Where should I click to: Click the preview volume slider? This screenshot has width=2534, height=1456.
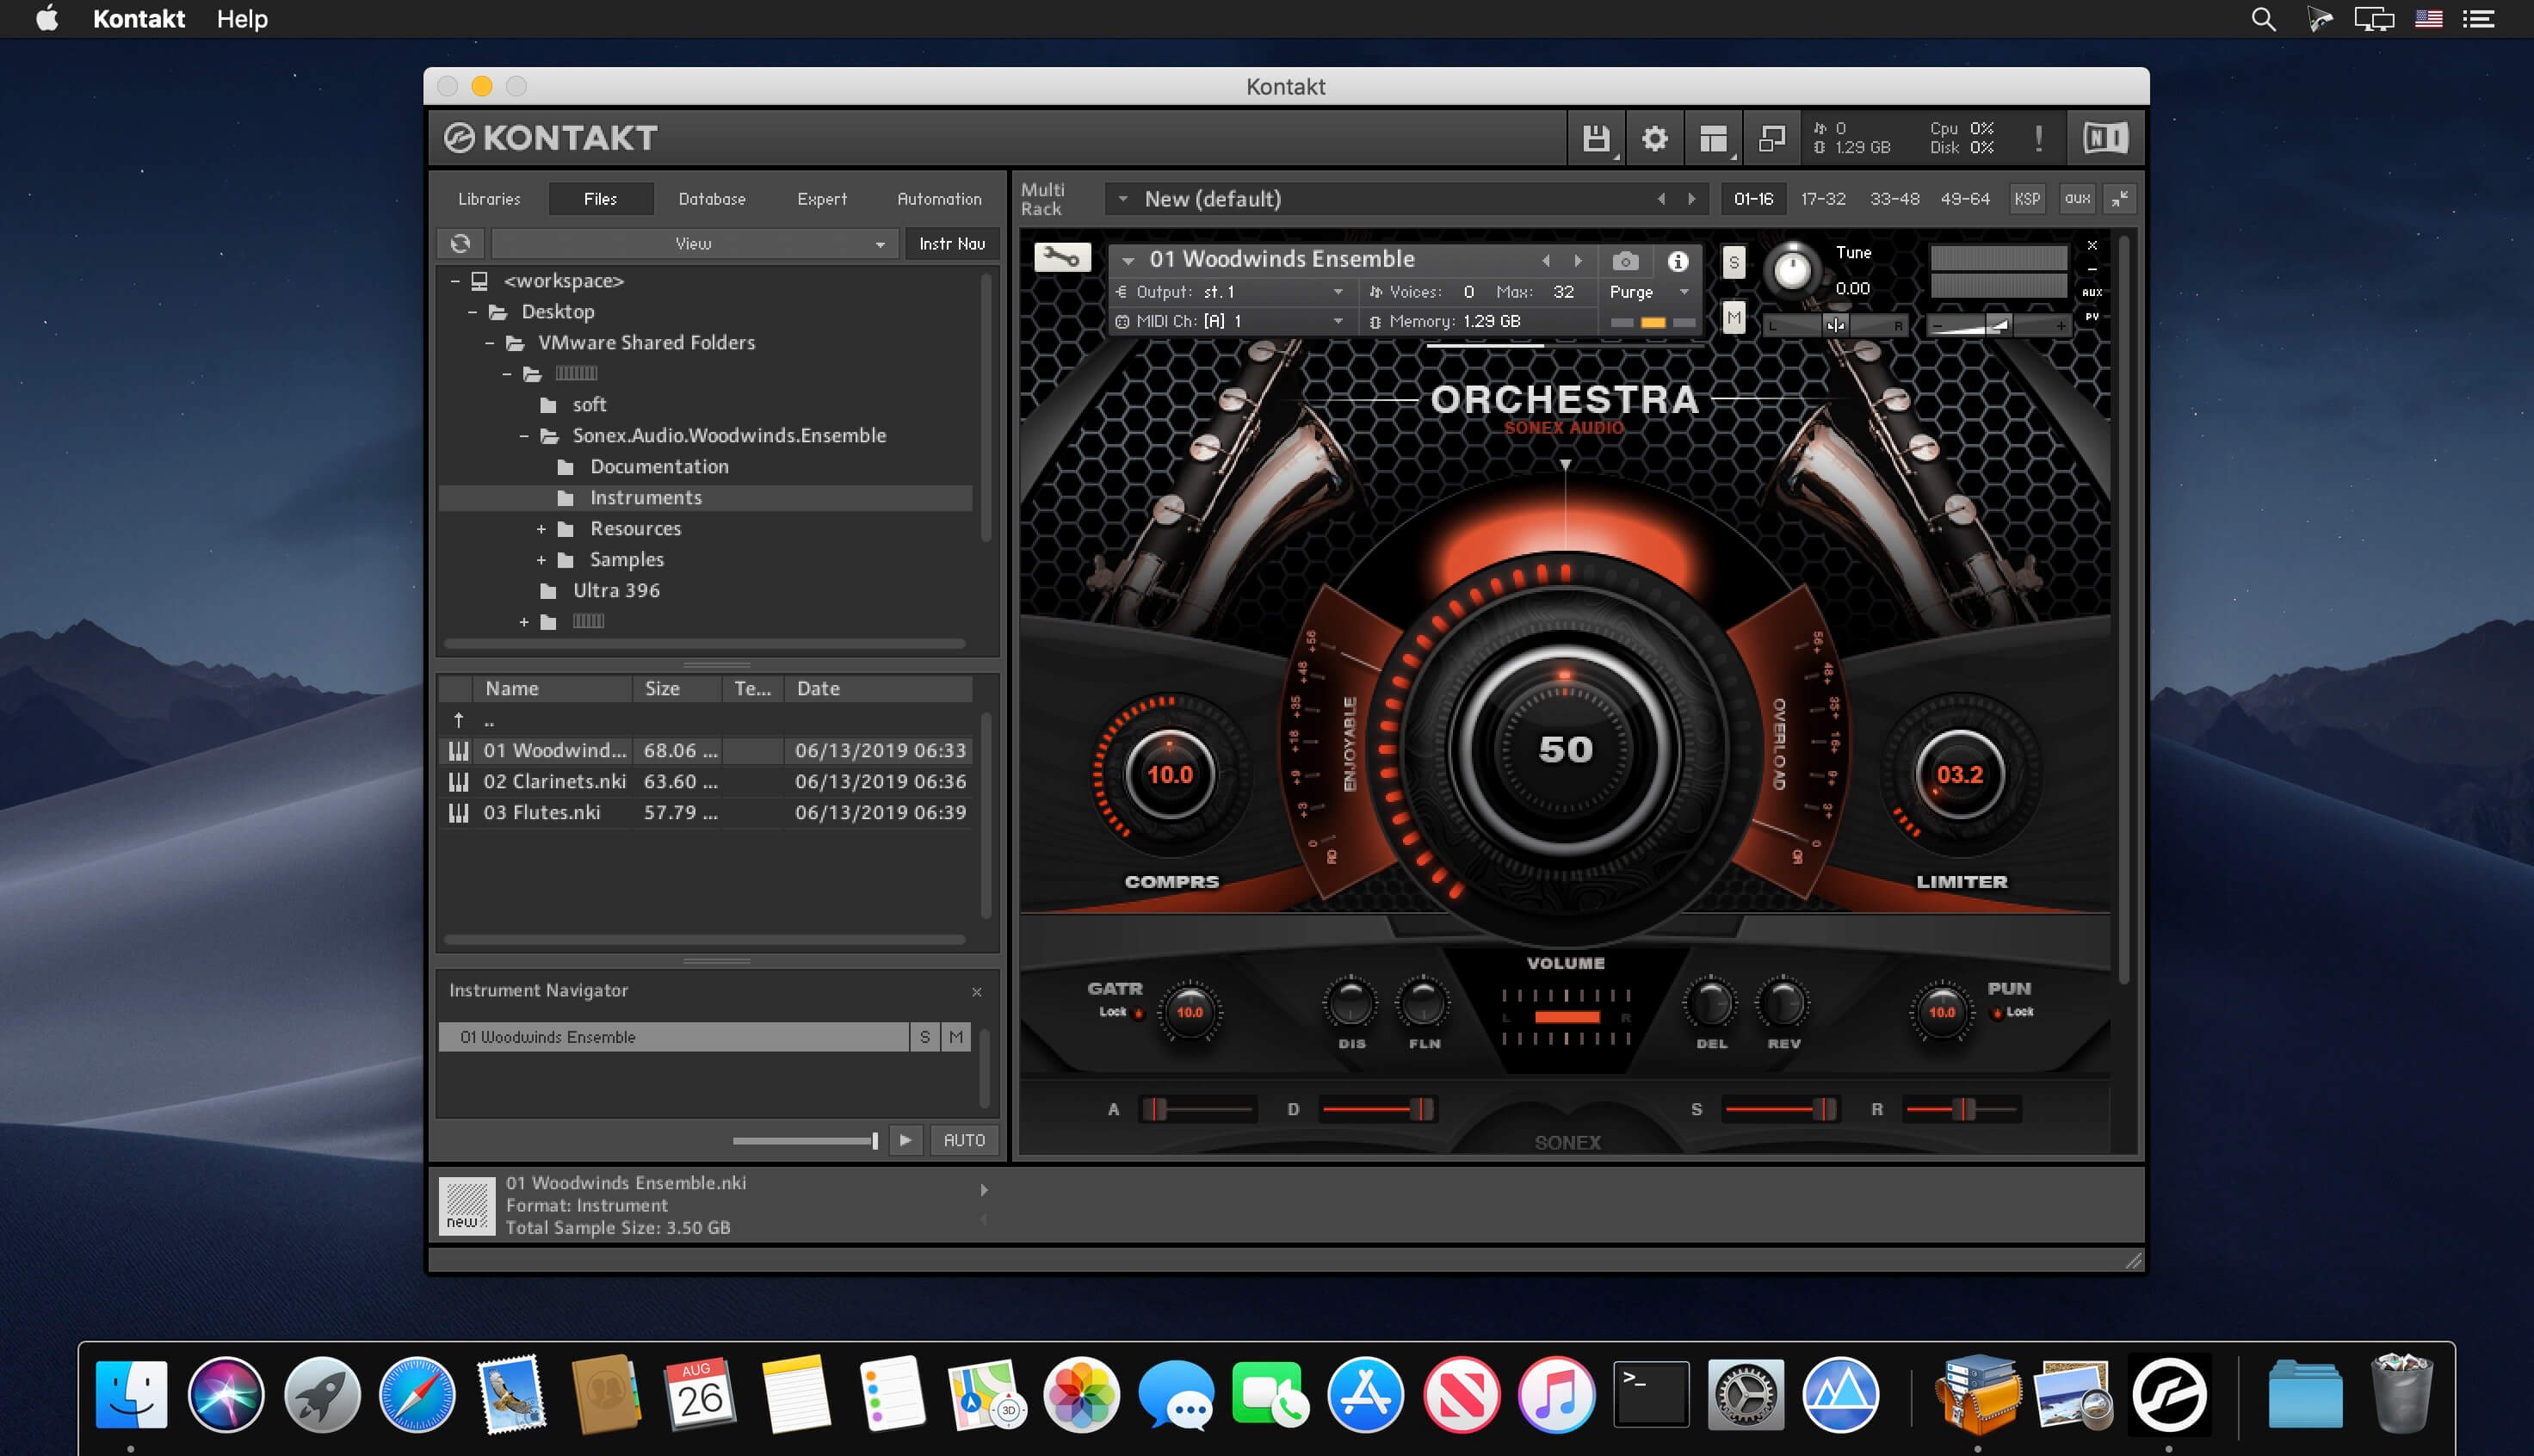point(805,1140)
